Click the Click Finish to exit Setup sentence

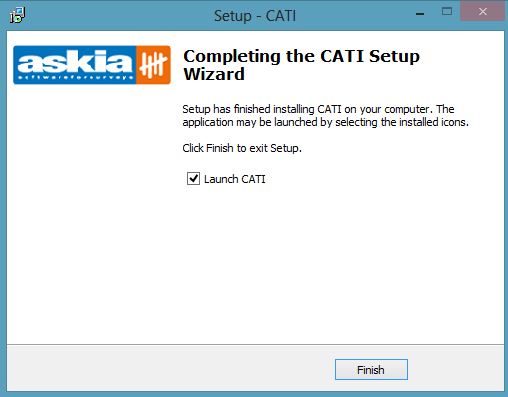242,148
